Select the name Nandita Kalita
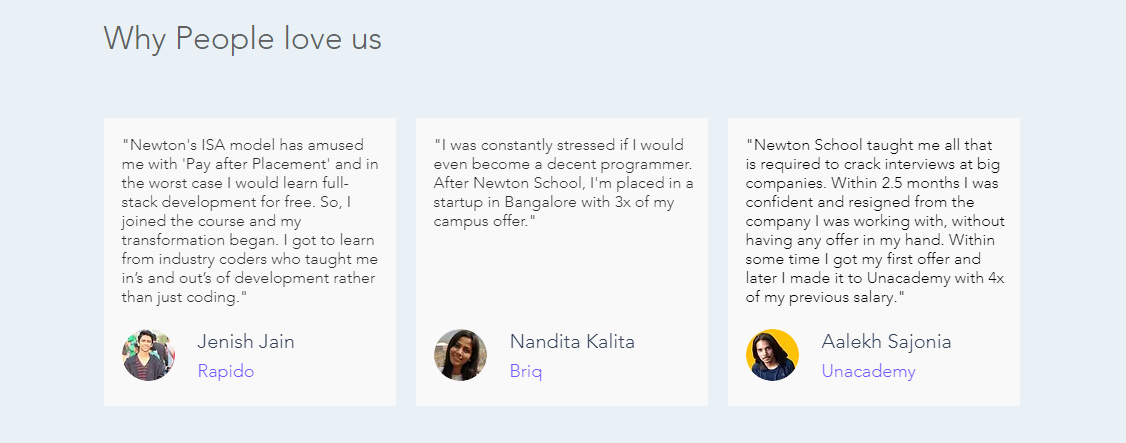Viewport: 1126px width, 443px height. pos(572,342)
